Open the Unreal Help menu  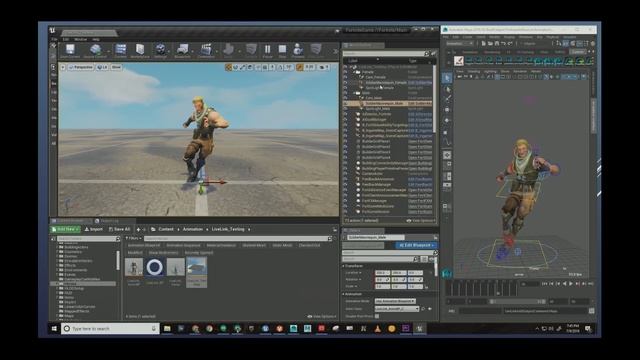click(96, 39)
